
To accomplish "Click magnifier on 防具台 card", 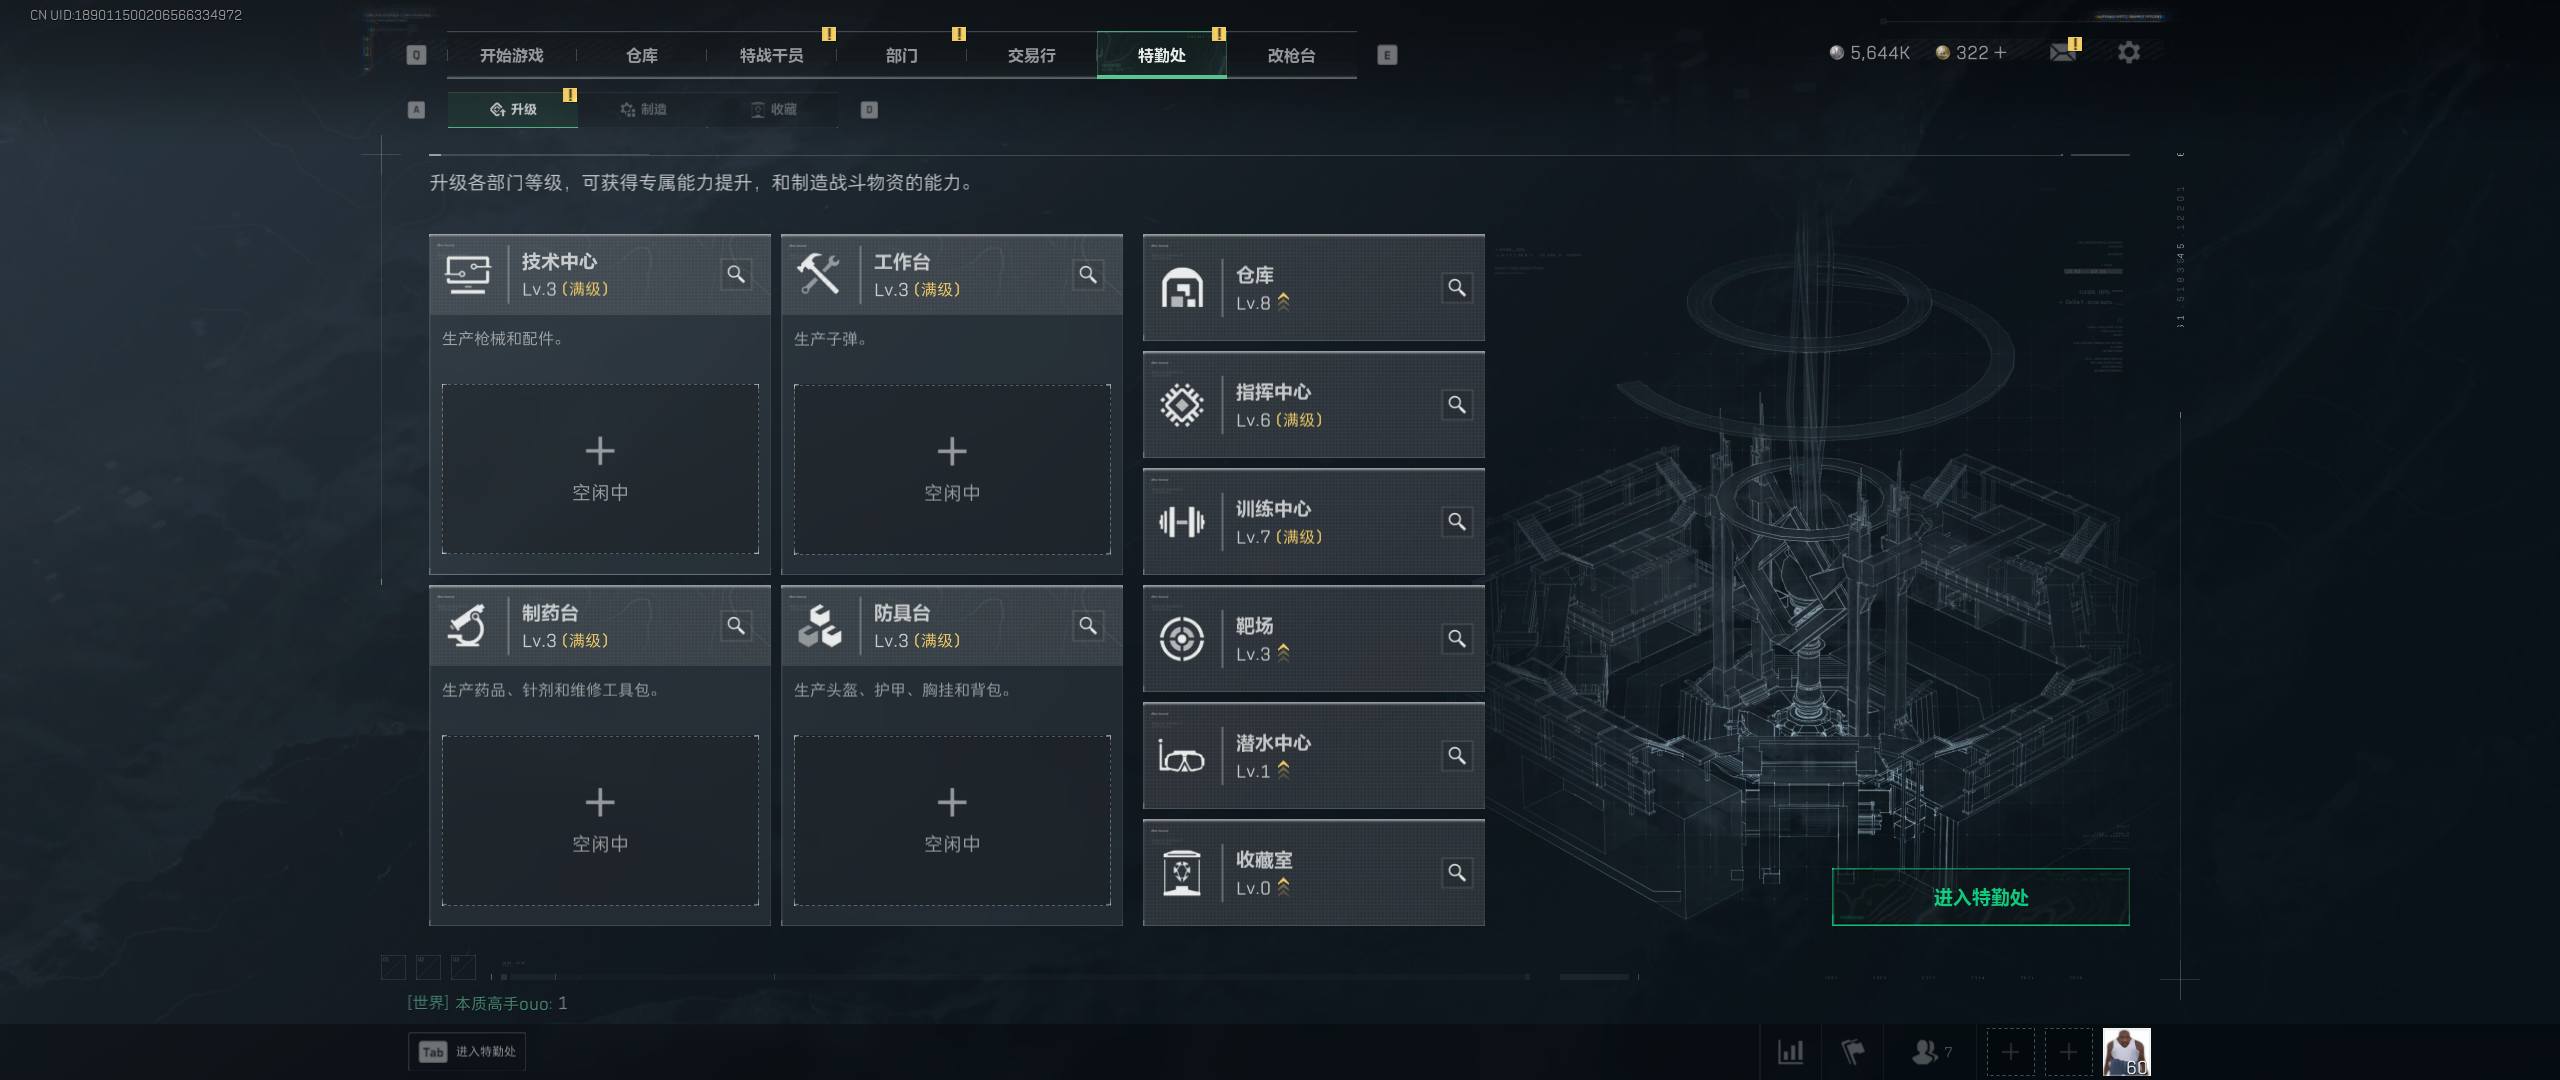I will pos(1088,626).
